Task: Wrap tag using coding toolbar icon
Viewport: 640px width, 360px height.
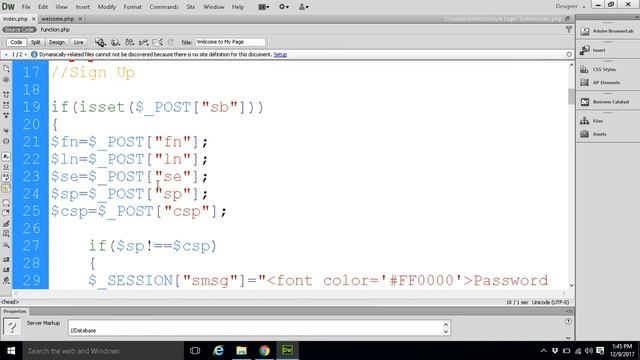Action: [6, 223]
